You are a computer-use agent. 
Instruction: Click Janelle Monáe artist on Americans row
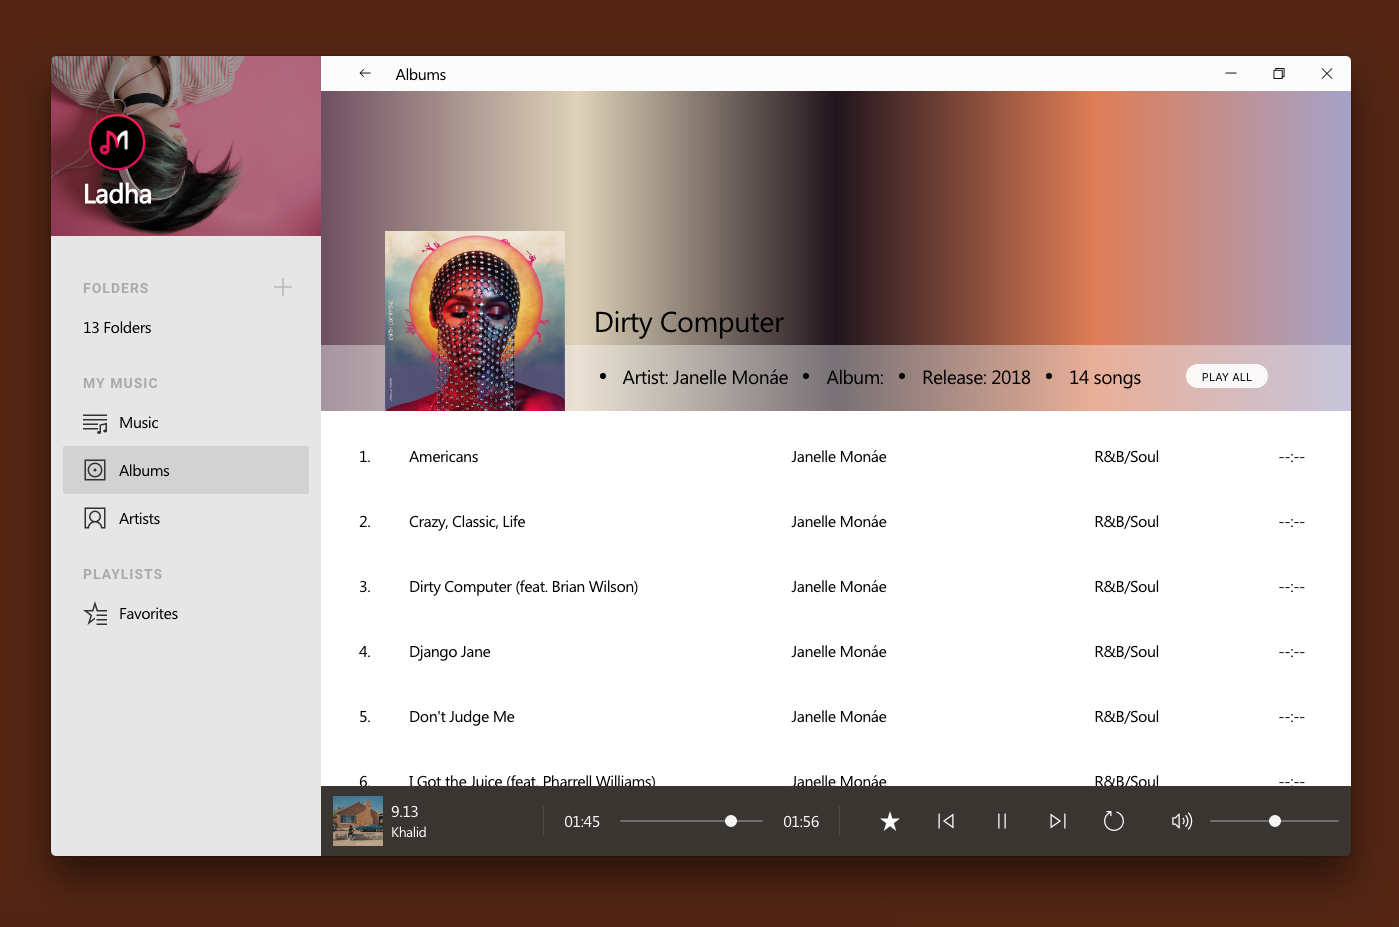(839, 457)
